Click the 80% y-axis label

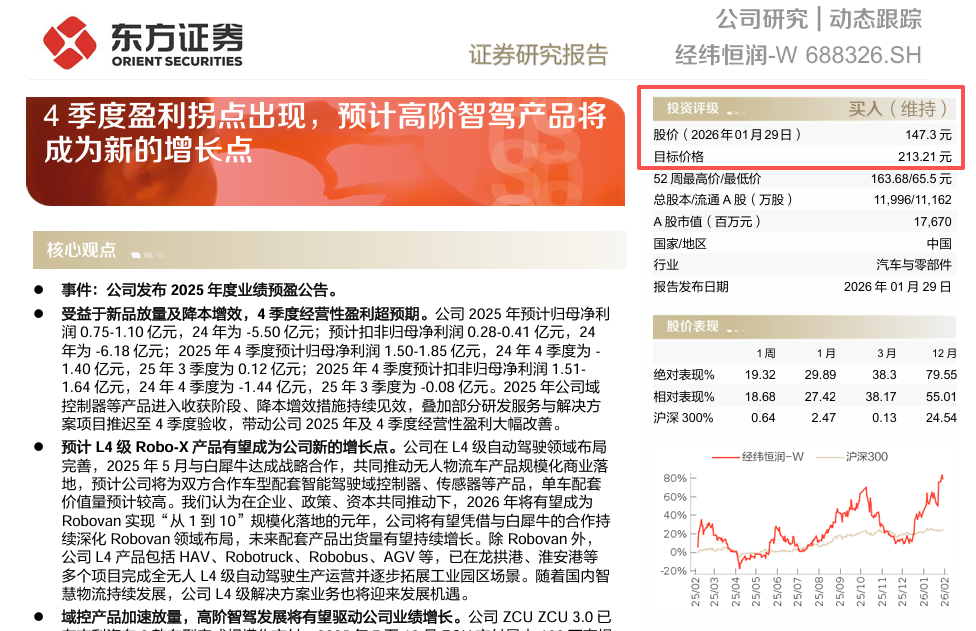(x=675, y=479)
